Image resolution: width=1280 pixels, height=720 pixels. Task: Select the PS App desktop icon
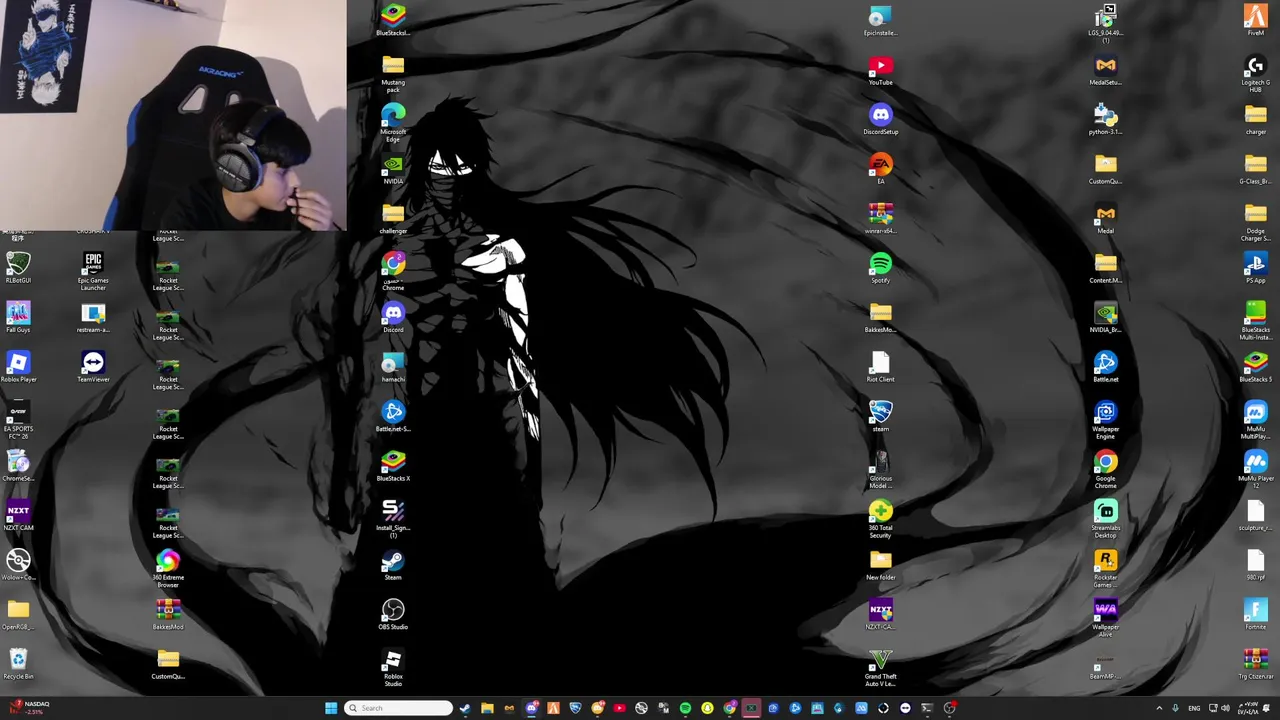coord(1255,268)
